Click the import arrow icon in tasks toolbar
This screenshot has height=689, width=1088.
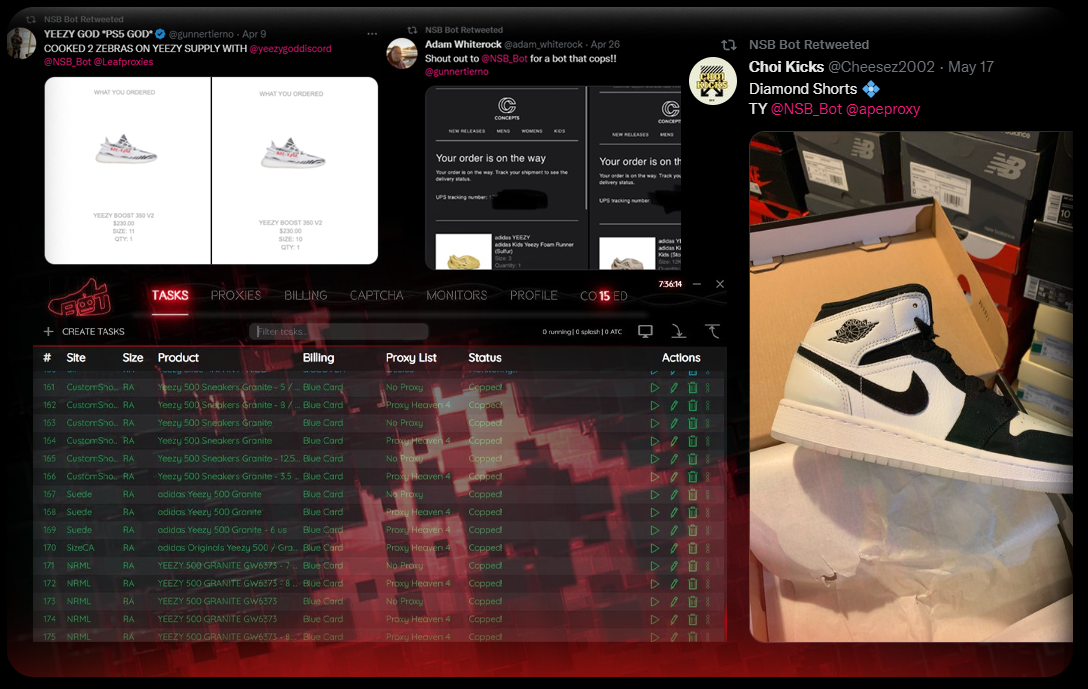(678, 331)
